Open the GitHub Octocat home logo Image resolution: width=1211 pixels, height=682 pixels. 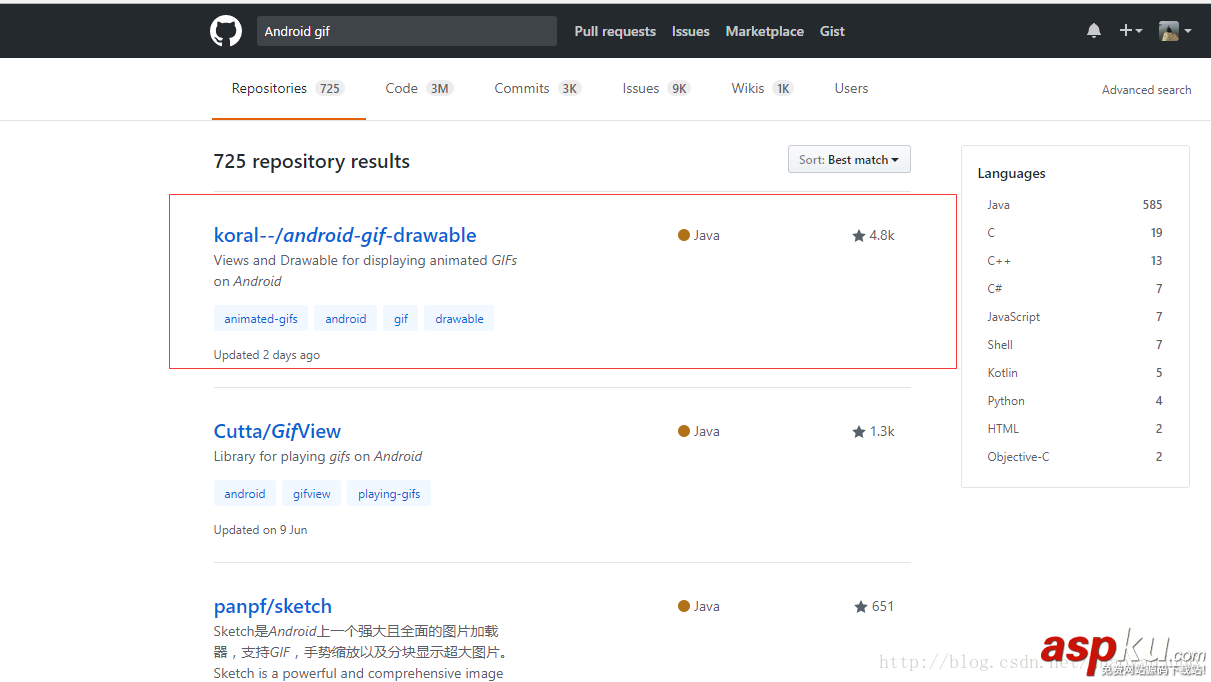coord(226,31)
